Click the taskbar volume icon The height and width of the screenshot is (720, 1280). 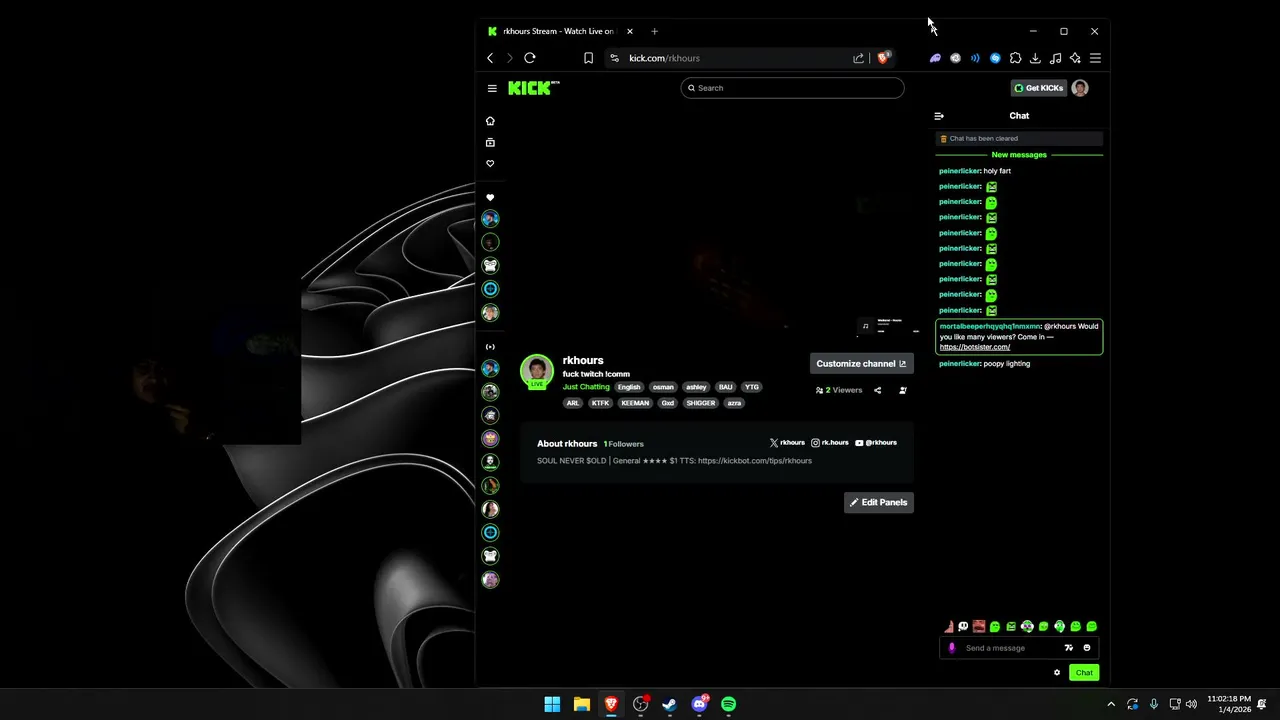pyautogui.click(x=1191, y=704)
